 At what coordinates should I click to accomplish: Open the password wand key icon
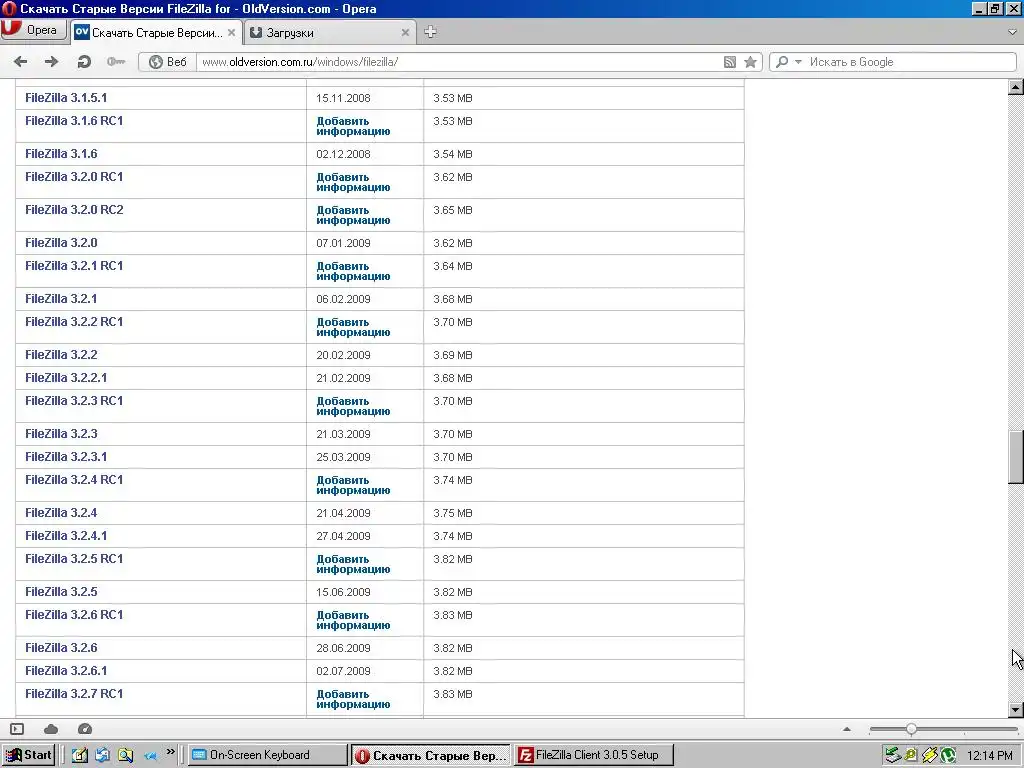coord(116,61)
